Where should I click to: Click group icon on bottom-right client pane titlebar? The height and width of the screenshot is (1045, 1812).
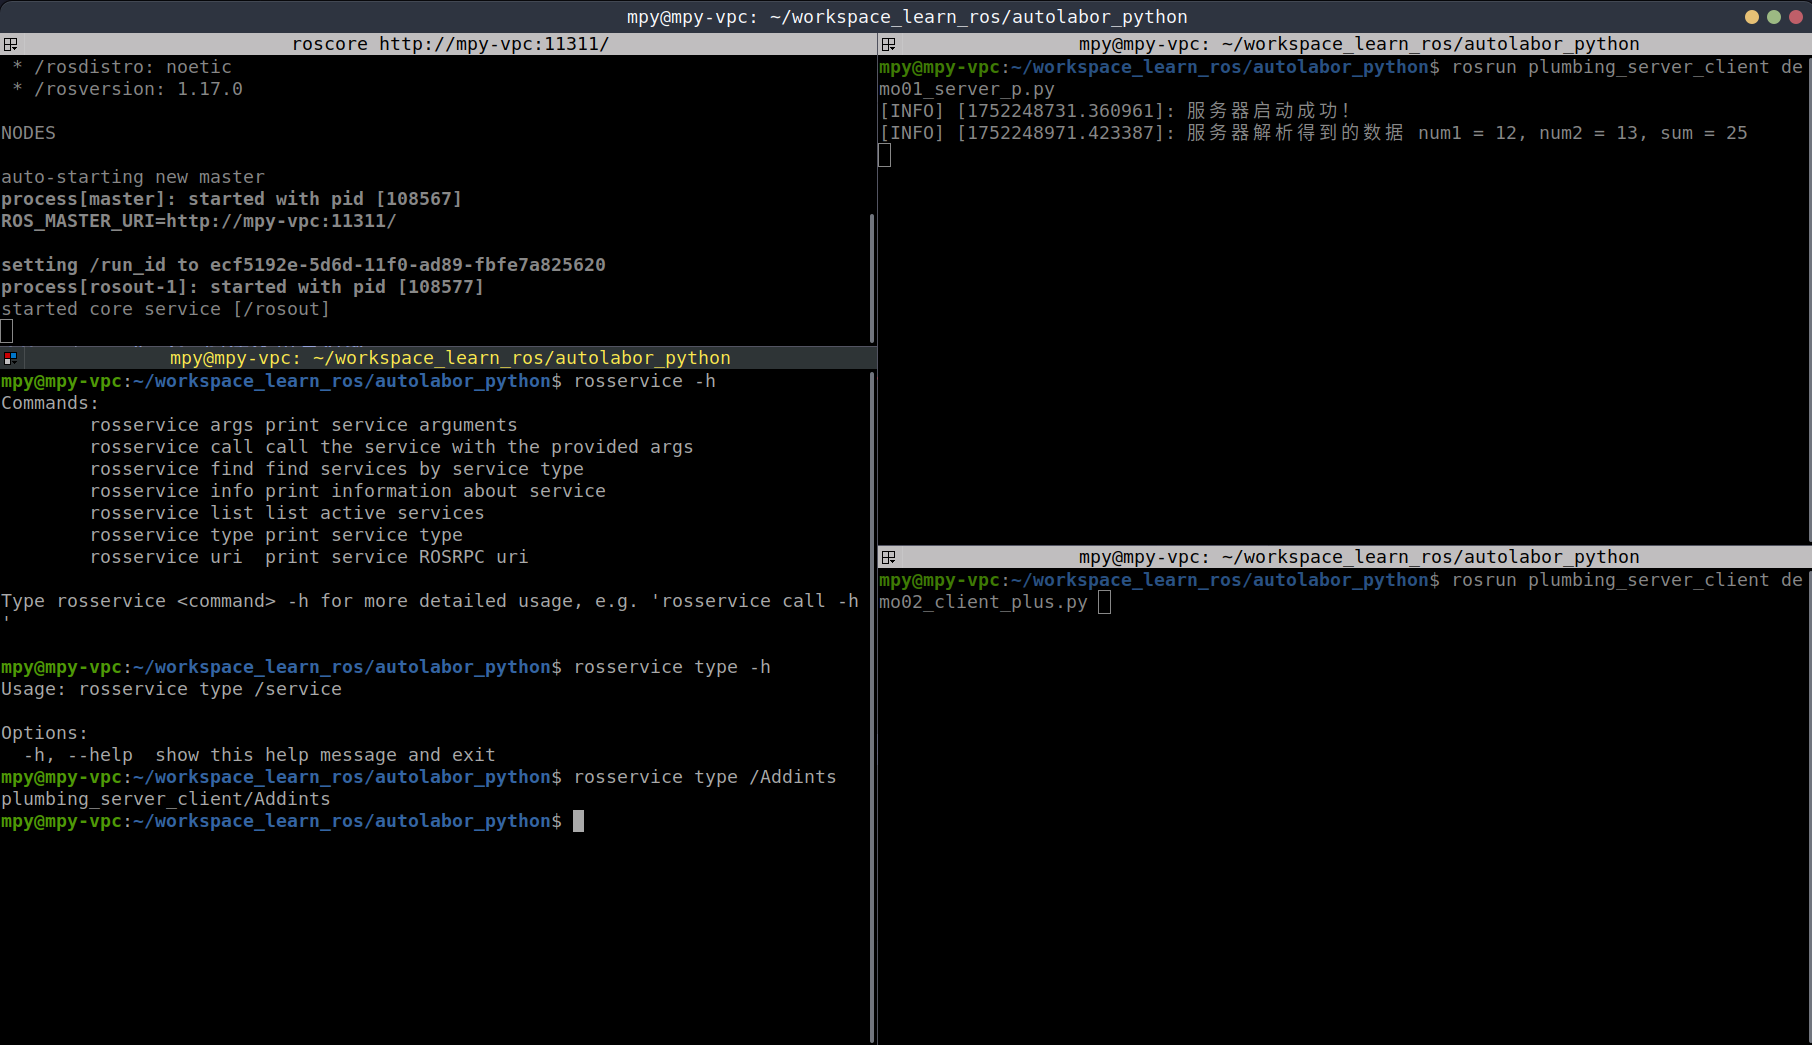coord(888,557)
